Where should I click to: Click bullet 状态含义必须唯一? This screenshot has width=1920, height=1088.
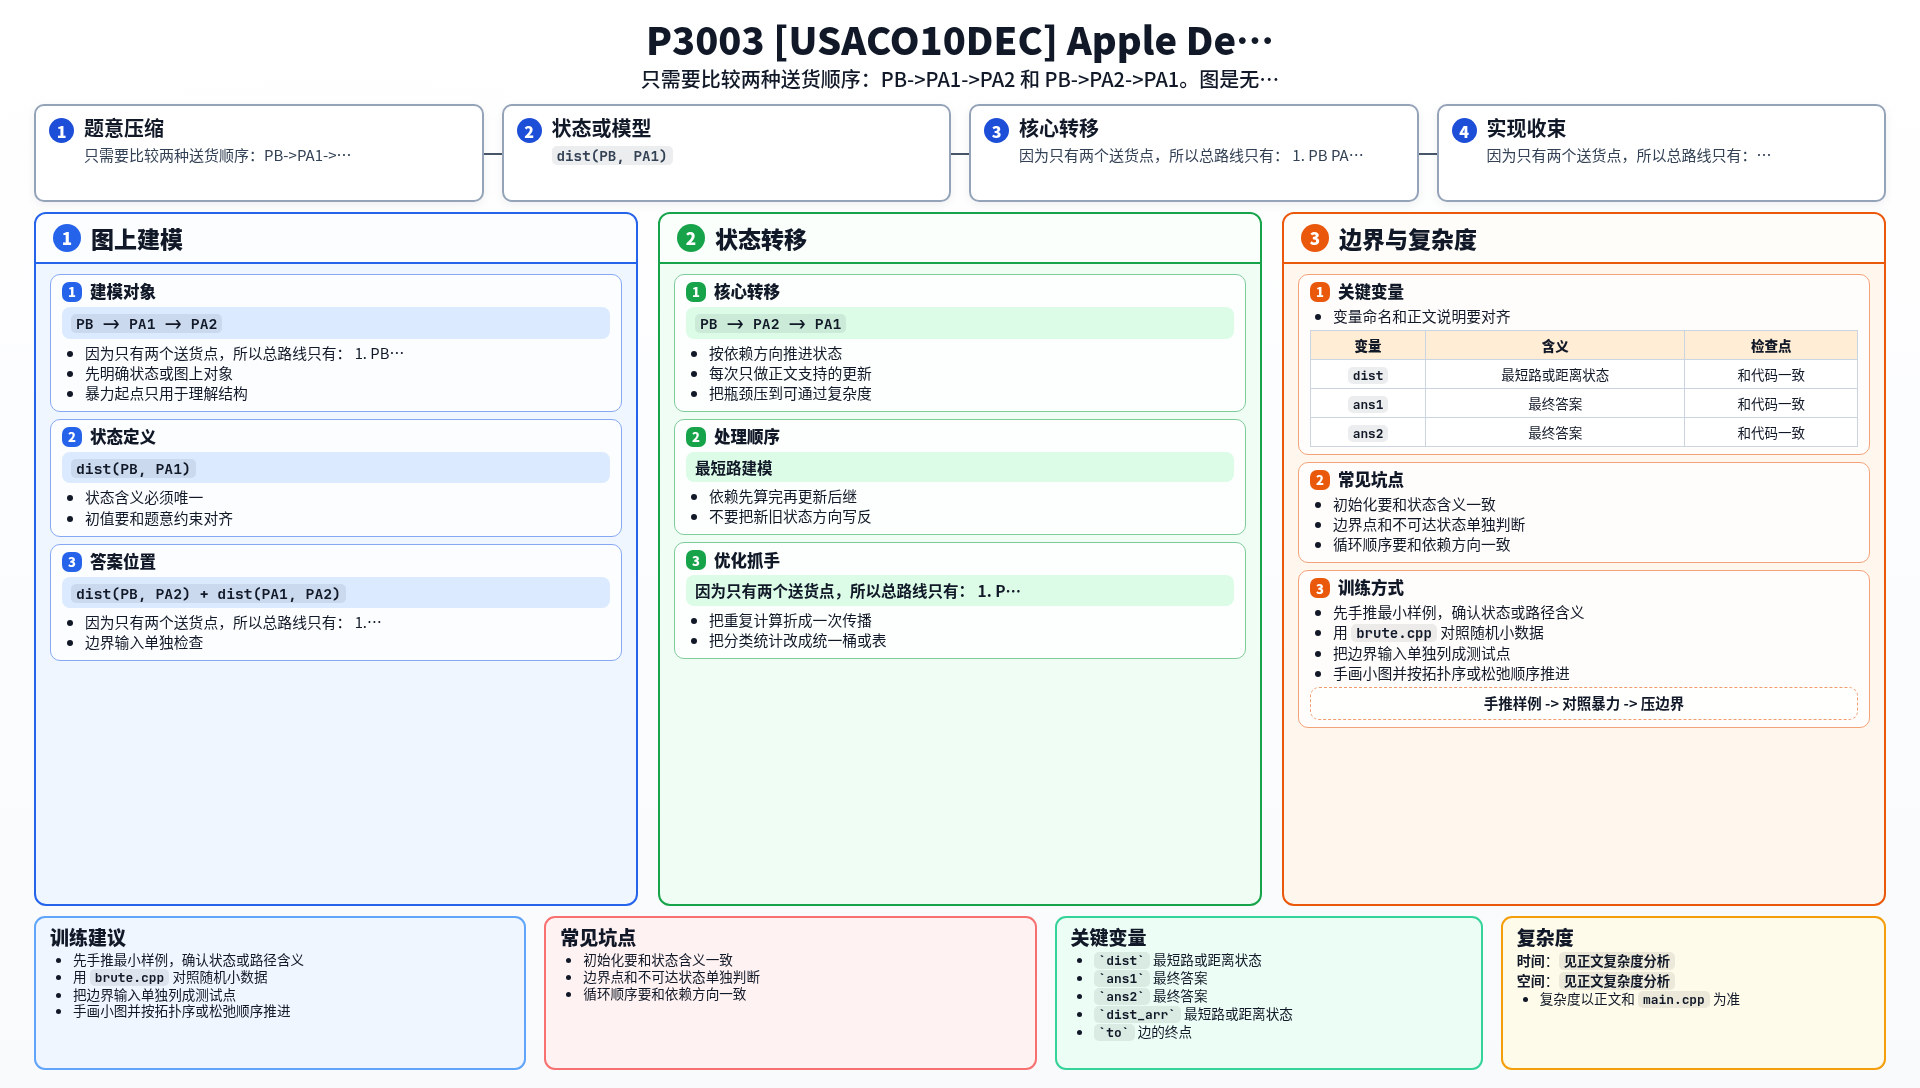144,498
